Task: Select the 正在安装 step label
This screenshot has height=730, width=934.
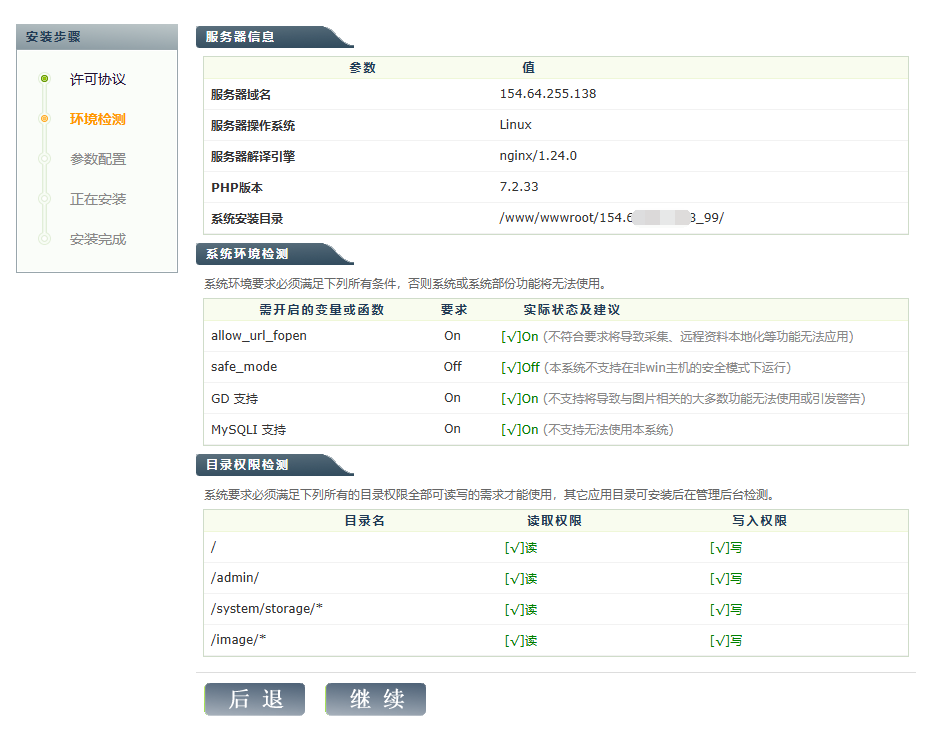Action: (98, 199)
